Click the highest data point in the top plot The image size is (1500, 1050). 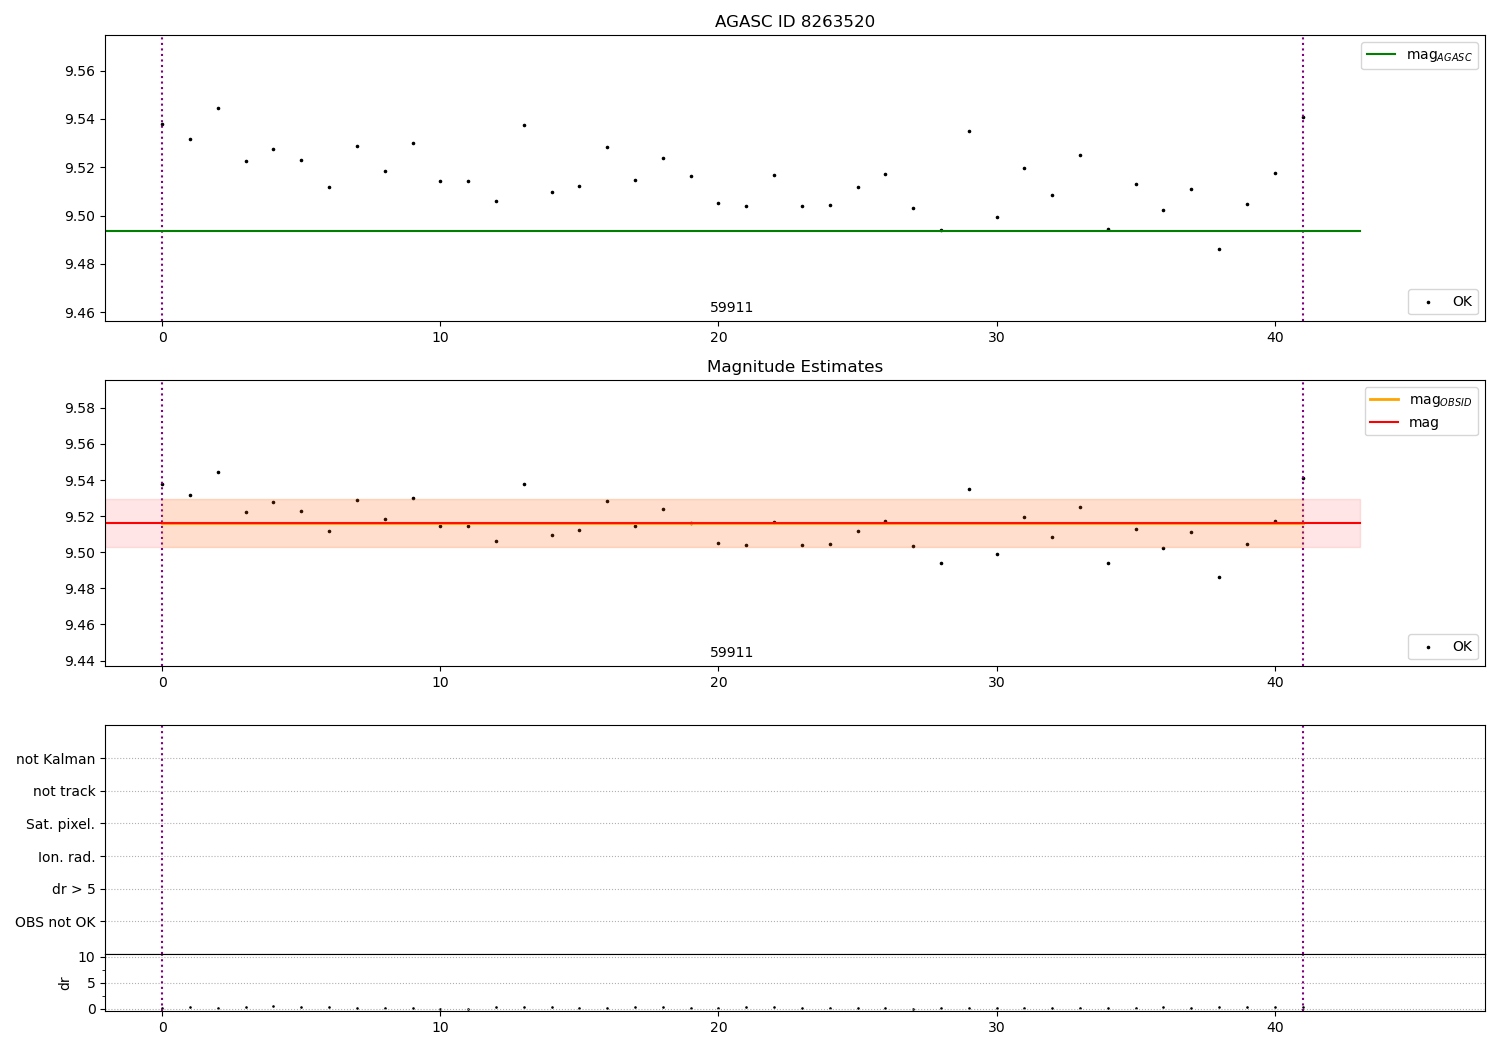(218, 108)
